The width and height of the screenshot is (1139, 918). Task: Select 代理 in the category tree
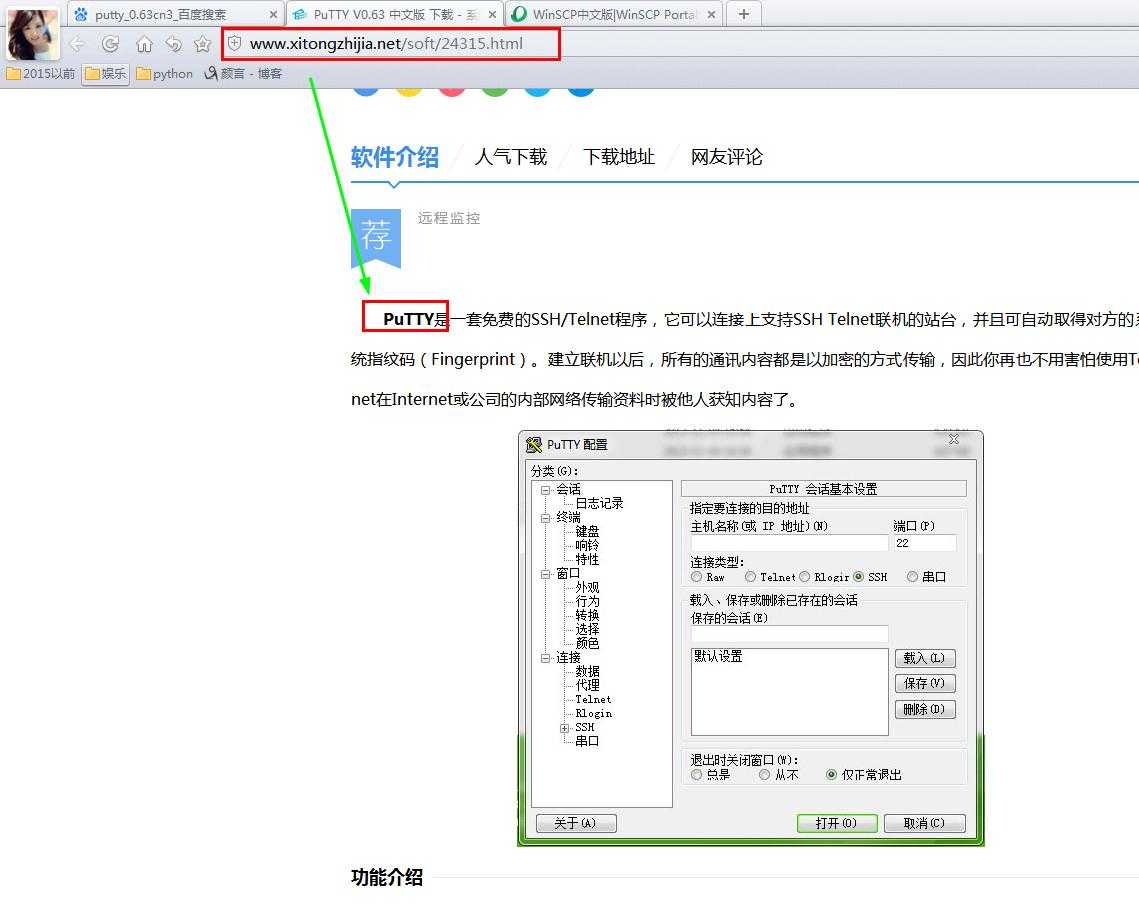pyautogui.click(x=587, y=685)
